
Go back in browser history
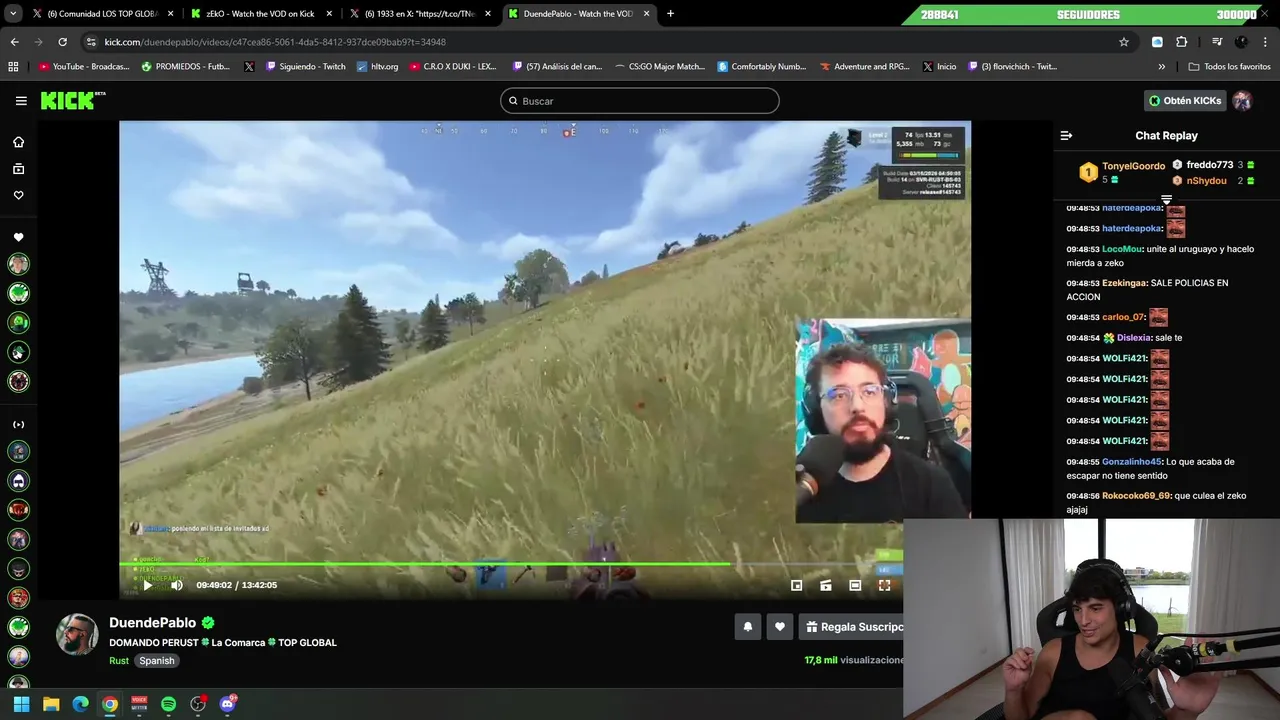(14, 42)
